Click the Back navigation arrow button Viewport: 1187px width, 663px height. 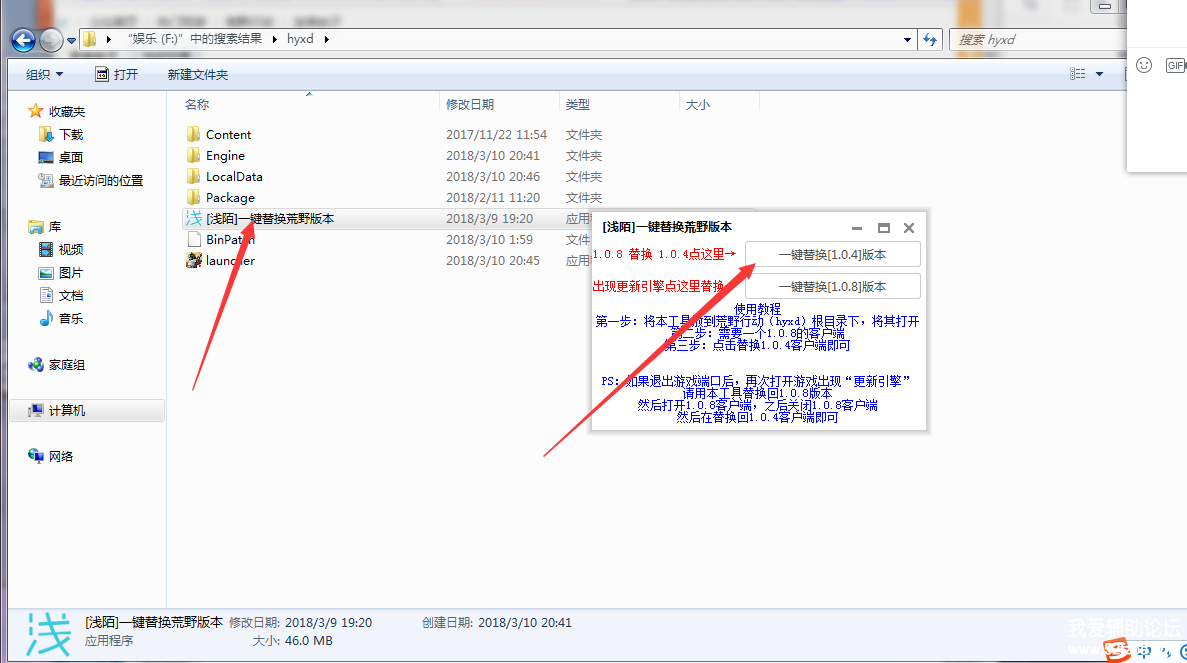coord(23,40)
